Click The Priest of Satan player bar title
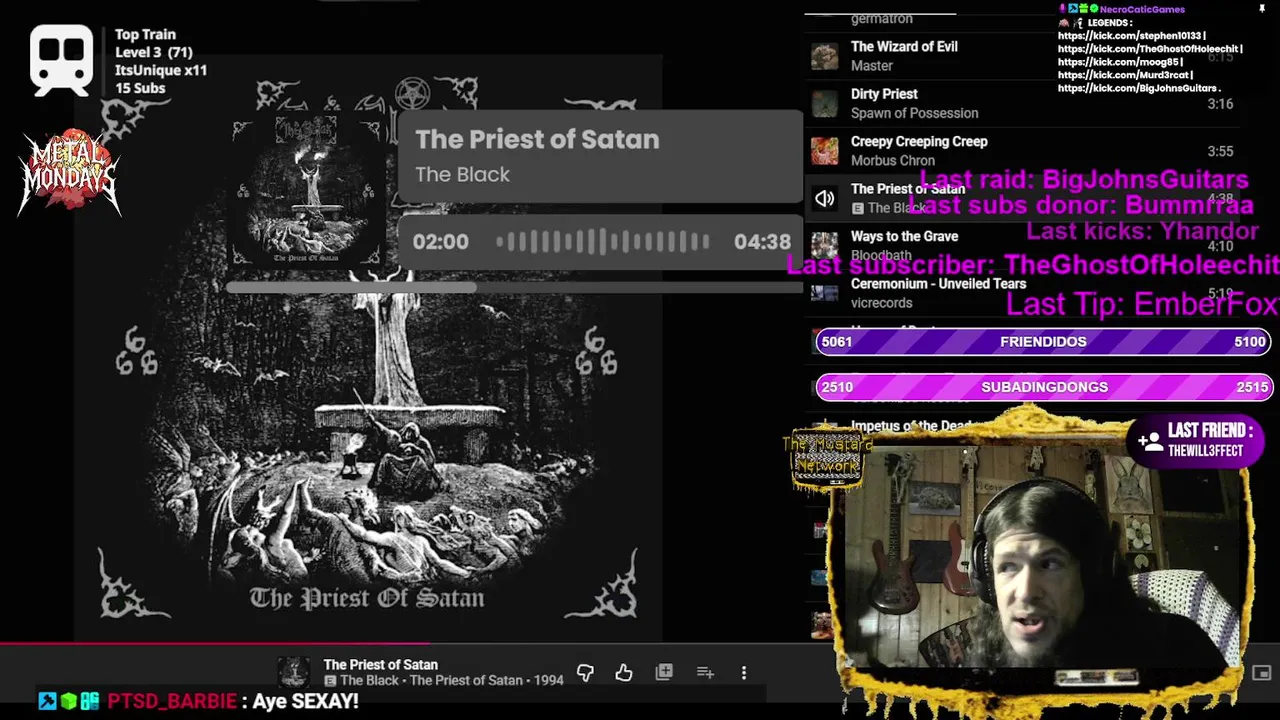1280x720 pixels. (x=380, y=665)
